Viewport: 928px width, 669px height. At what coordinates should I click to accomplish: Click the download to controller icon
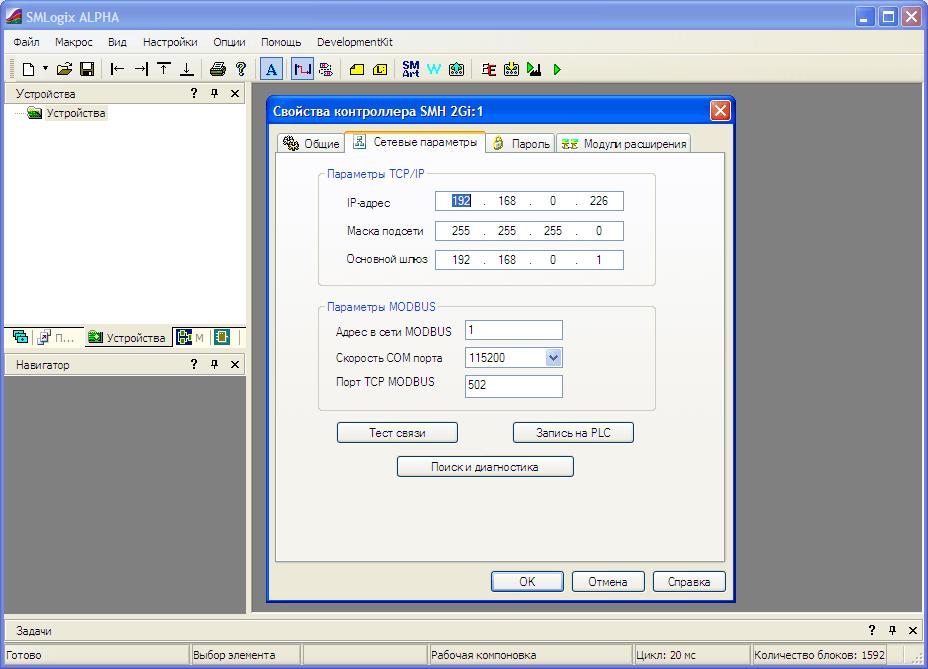(511, 69)
